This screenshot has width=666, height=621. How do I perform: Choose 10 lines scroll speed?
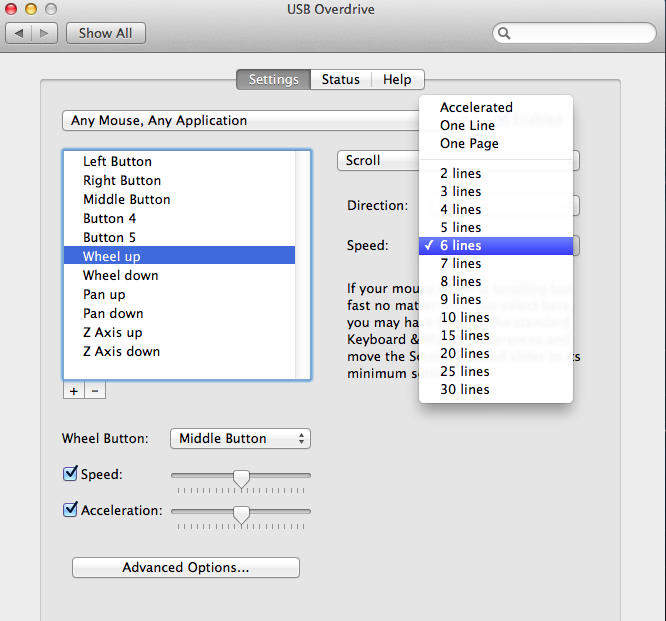point(496,317)
